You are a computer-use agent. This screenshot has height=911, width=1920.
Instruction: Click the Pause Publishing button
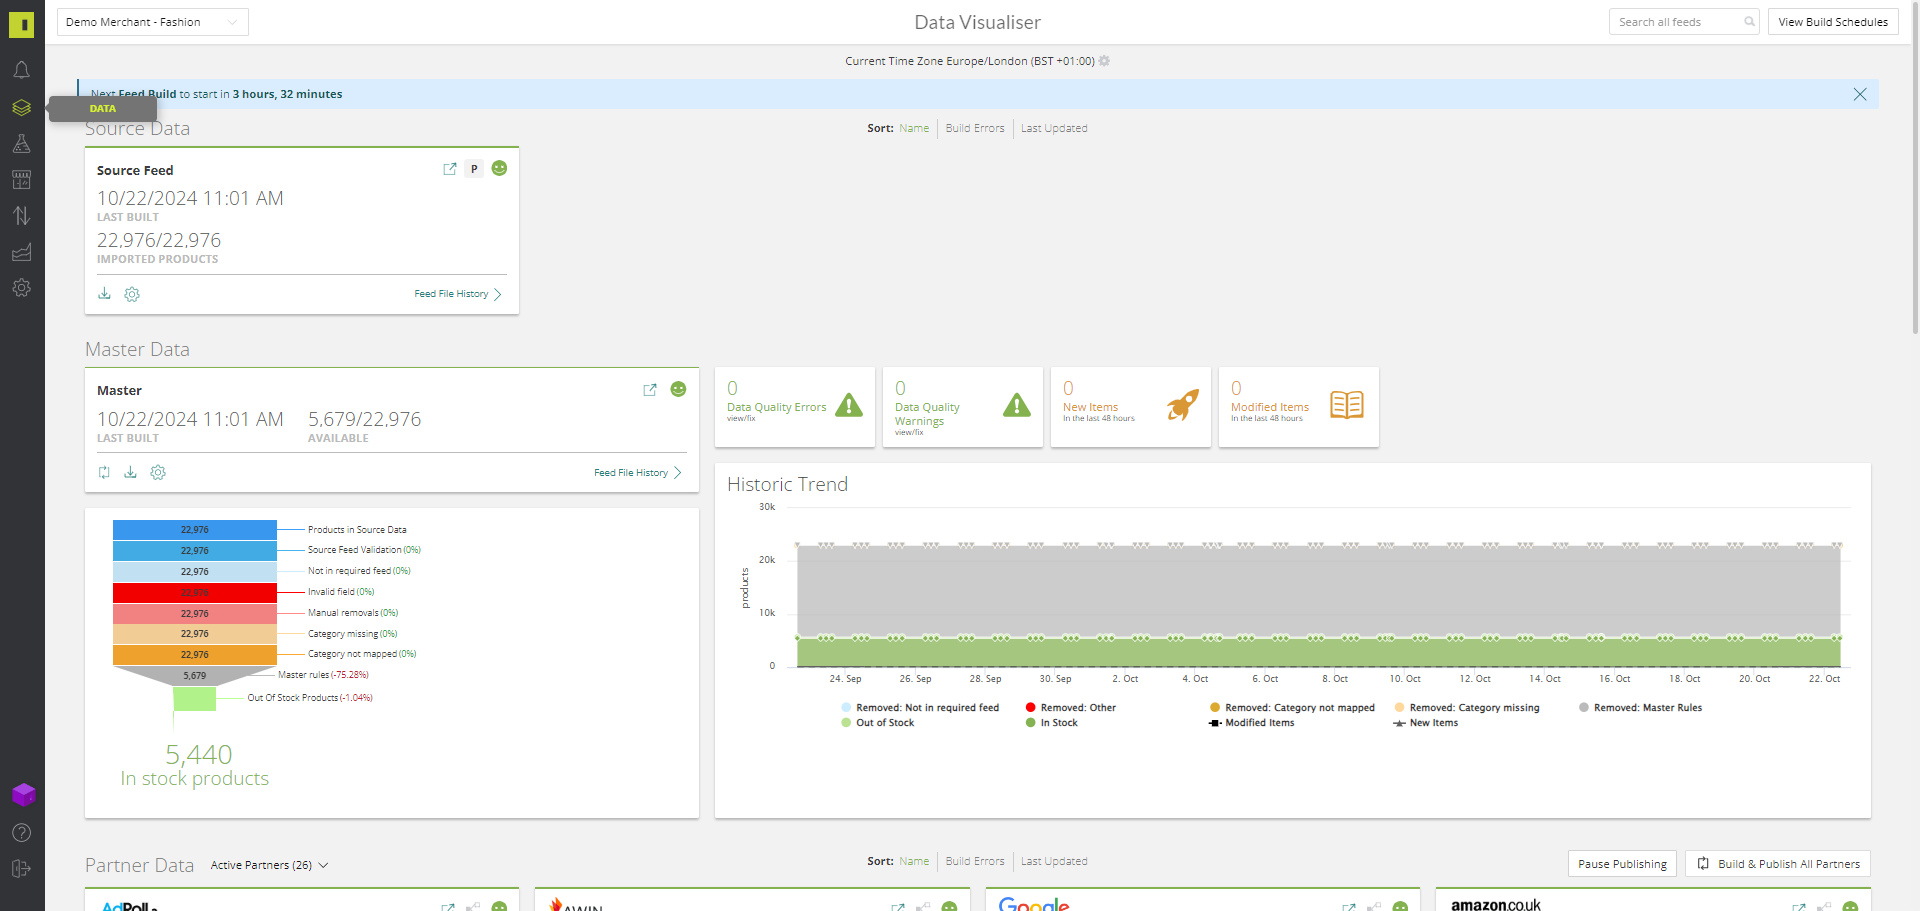pos(1621,864)
